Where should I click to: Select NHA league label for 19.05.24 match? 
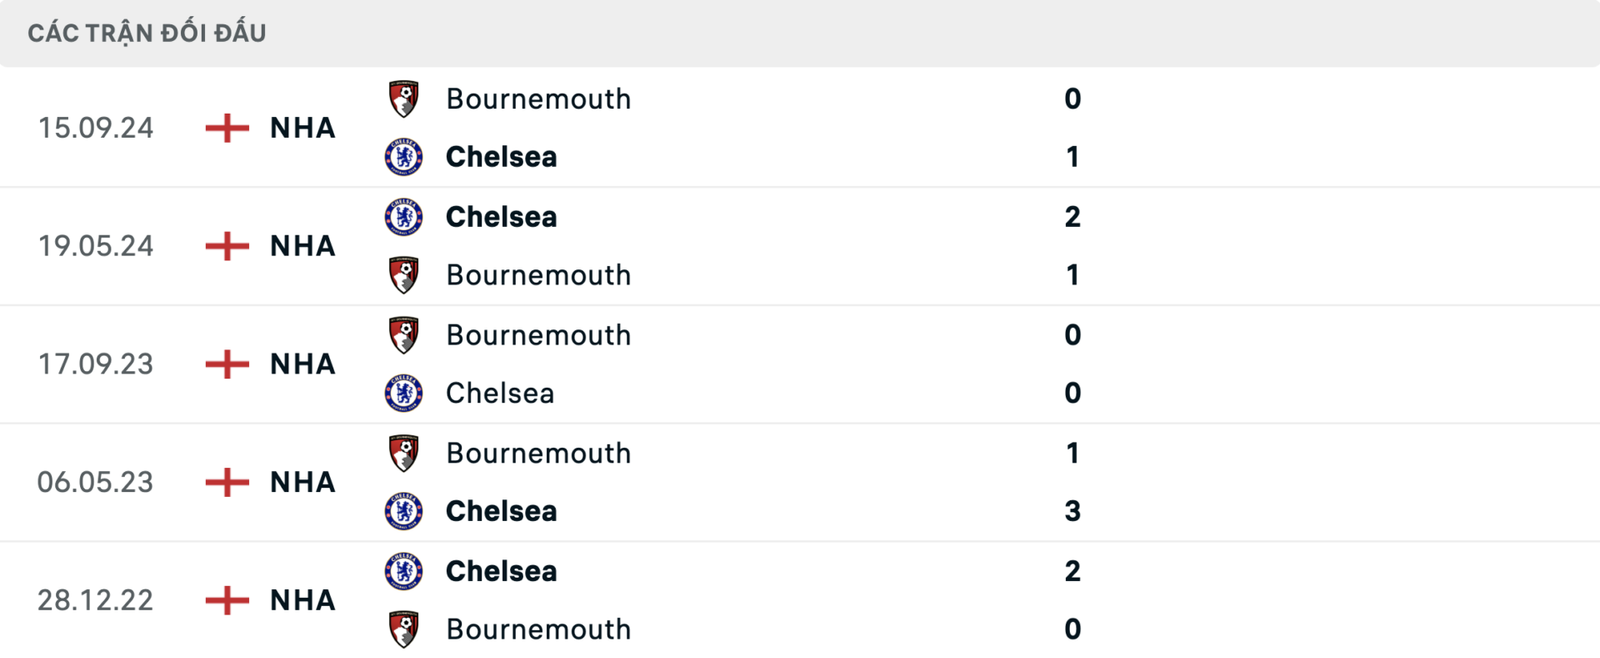click(303, 246)
